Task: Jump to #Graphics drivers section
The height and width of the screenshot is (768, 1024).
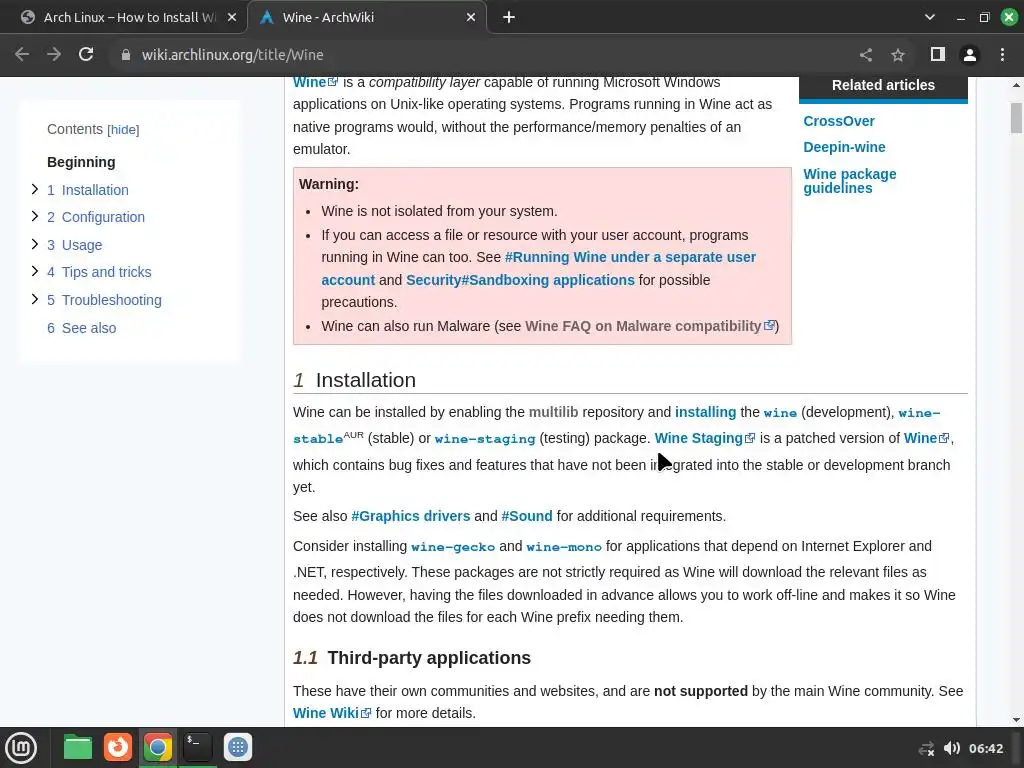Action: pos(410,516)
